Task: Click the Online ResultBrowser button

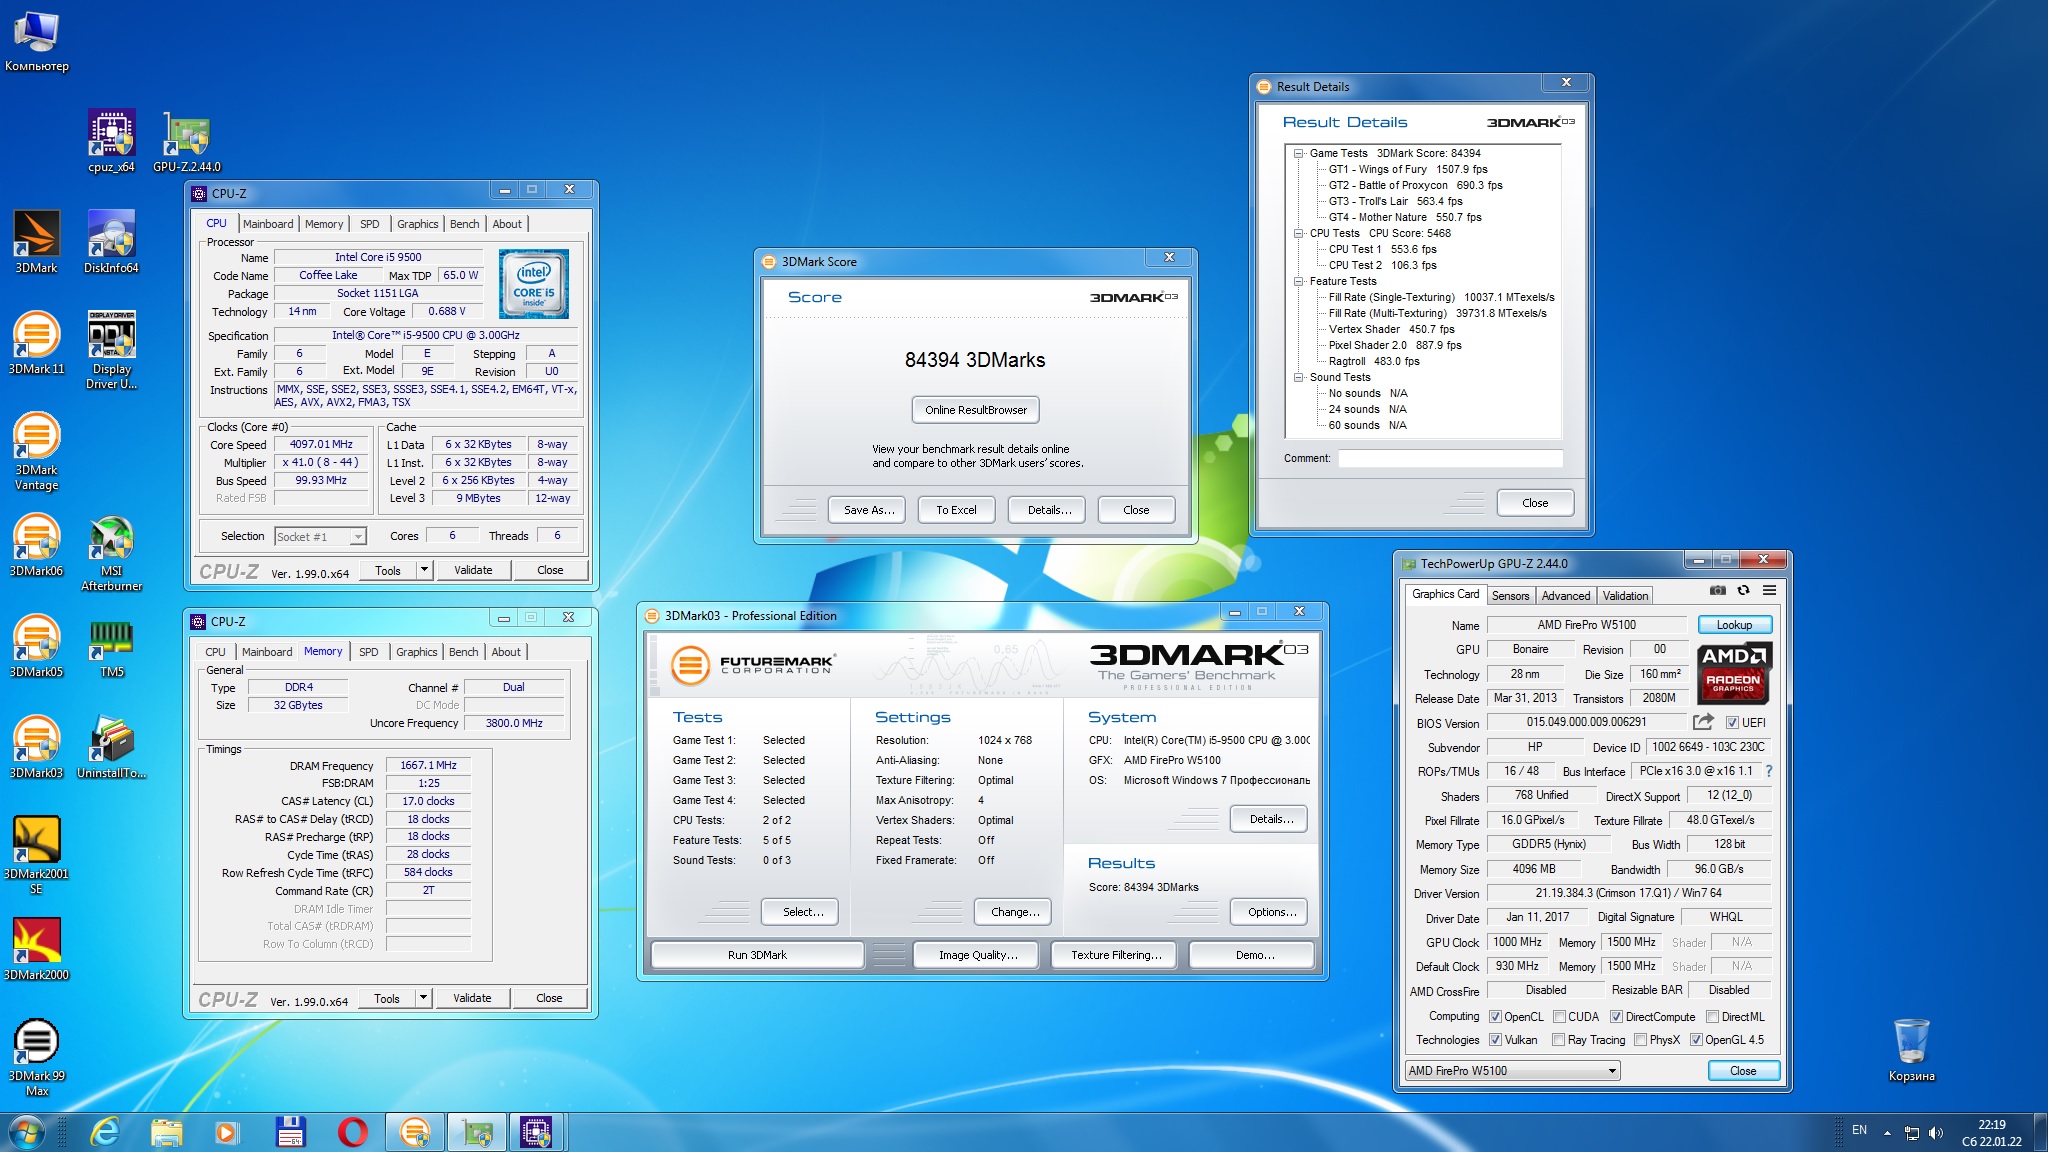Action: (x=975, y=410)
